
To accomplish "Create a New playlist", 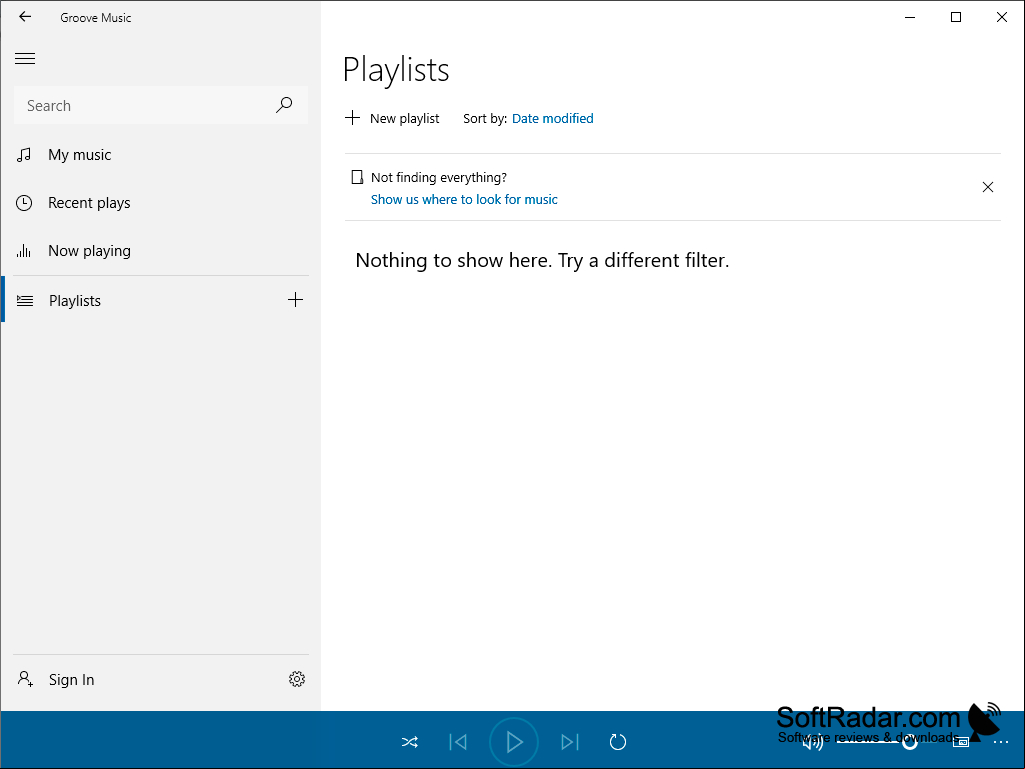I will (392, 118).
